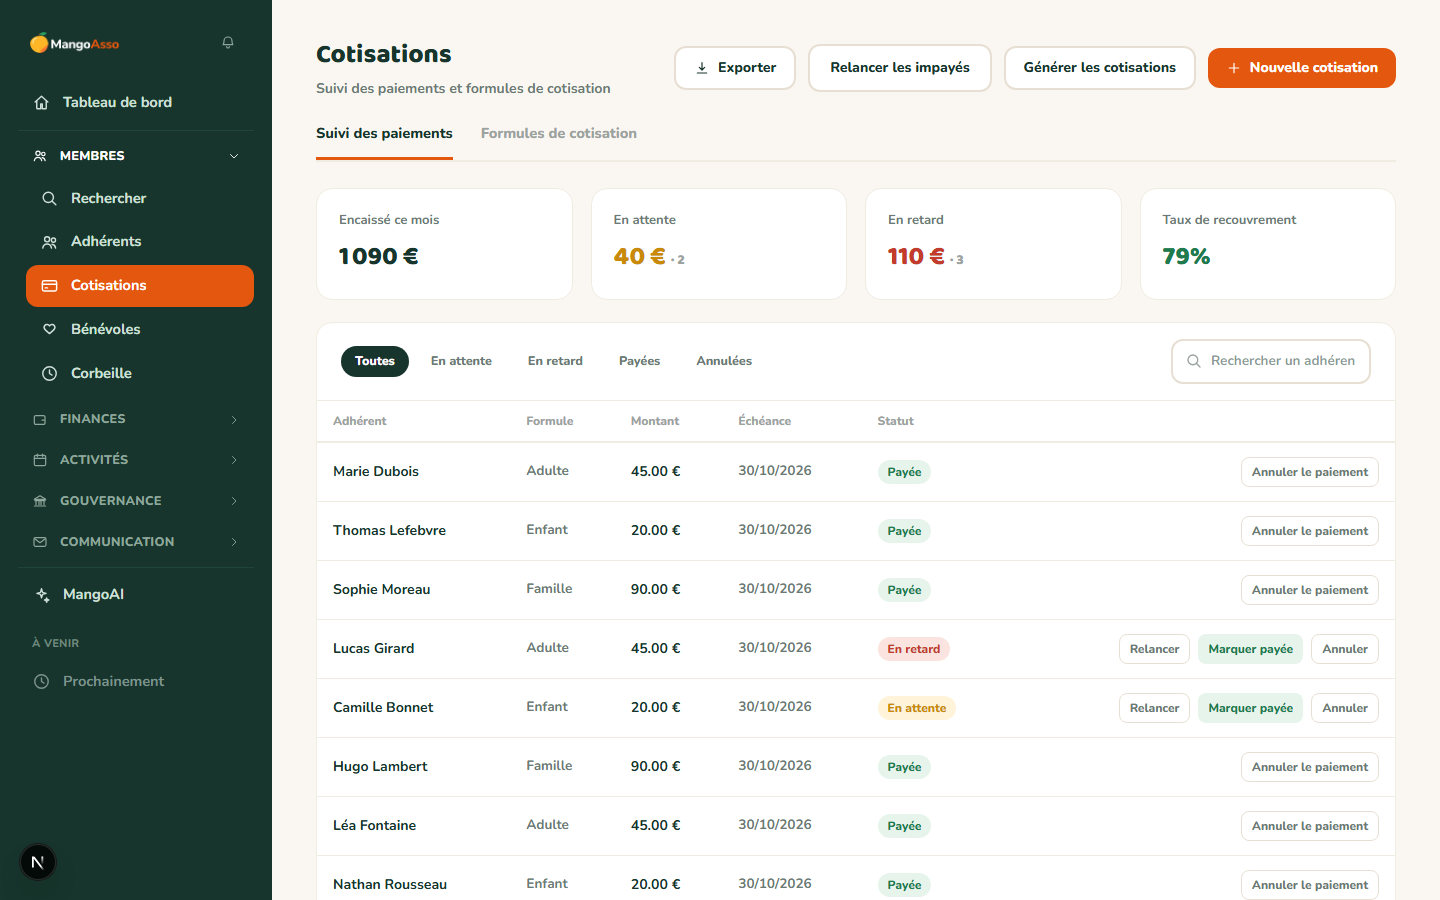Click Relancer for Camille Bonnet
1440x900 pixels.
click(x=1154, y=708)
